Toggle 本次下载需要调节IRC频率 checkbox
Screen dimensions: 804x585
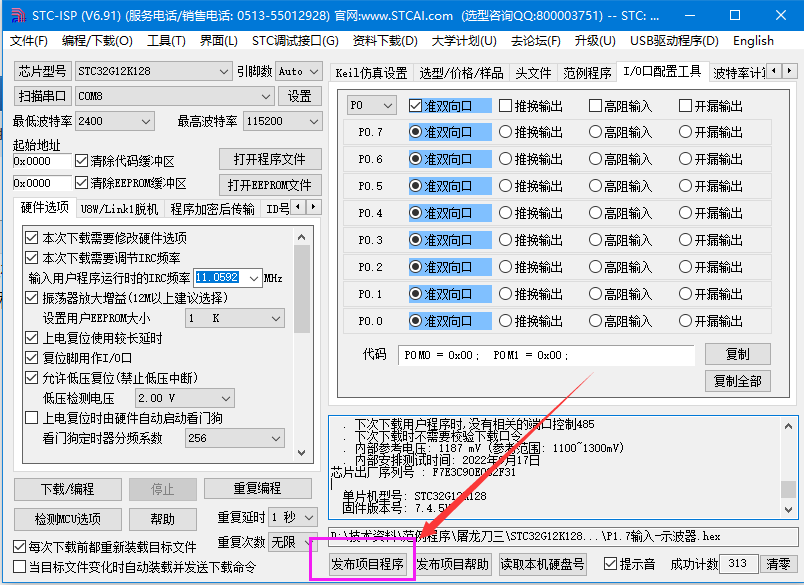pyautogui.click(x=32, y=258)
